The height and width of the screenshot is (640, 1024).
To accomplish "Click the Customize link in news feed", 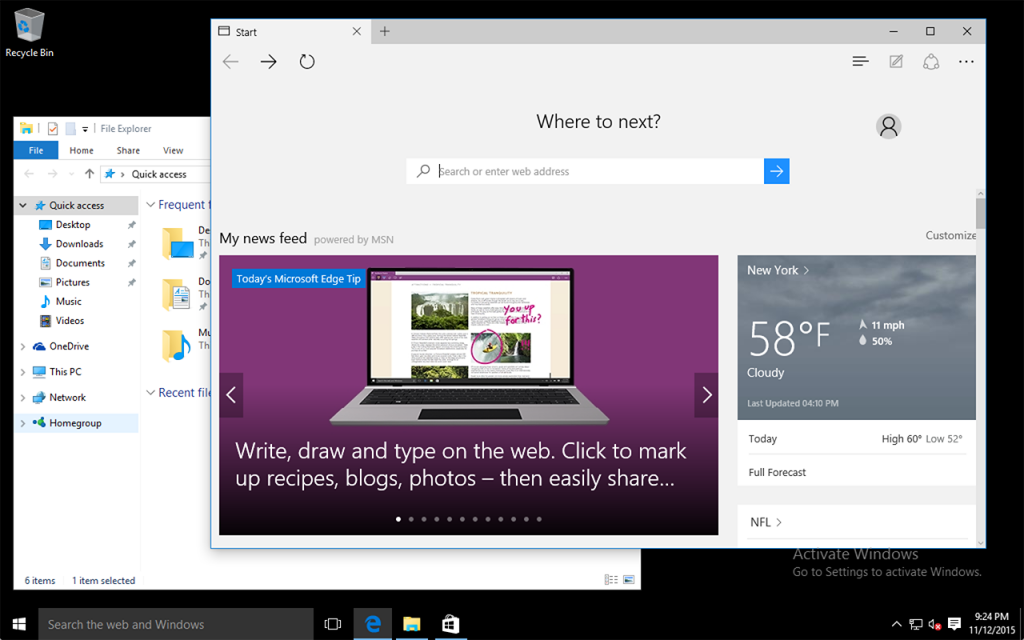I will pyautogui.click(x=950, y=235).
